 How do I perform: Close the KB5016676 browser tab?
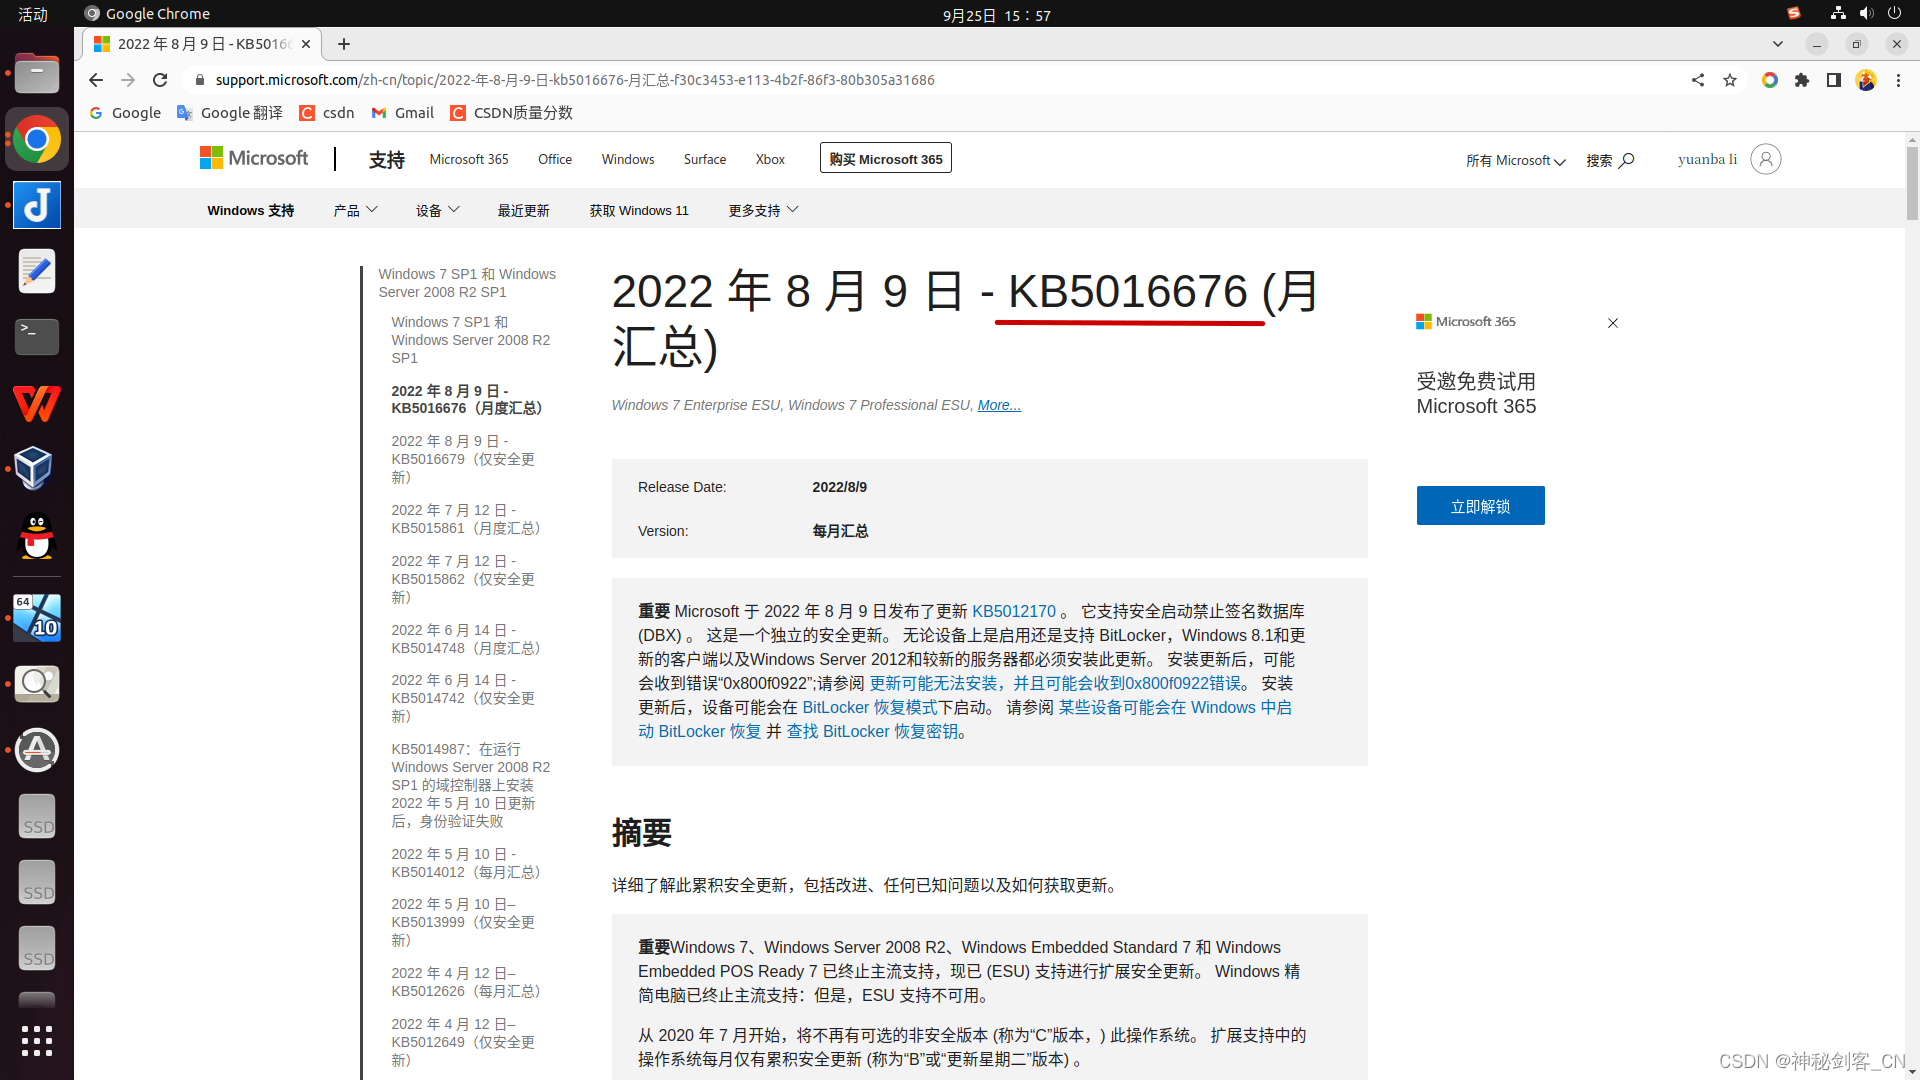306,44
